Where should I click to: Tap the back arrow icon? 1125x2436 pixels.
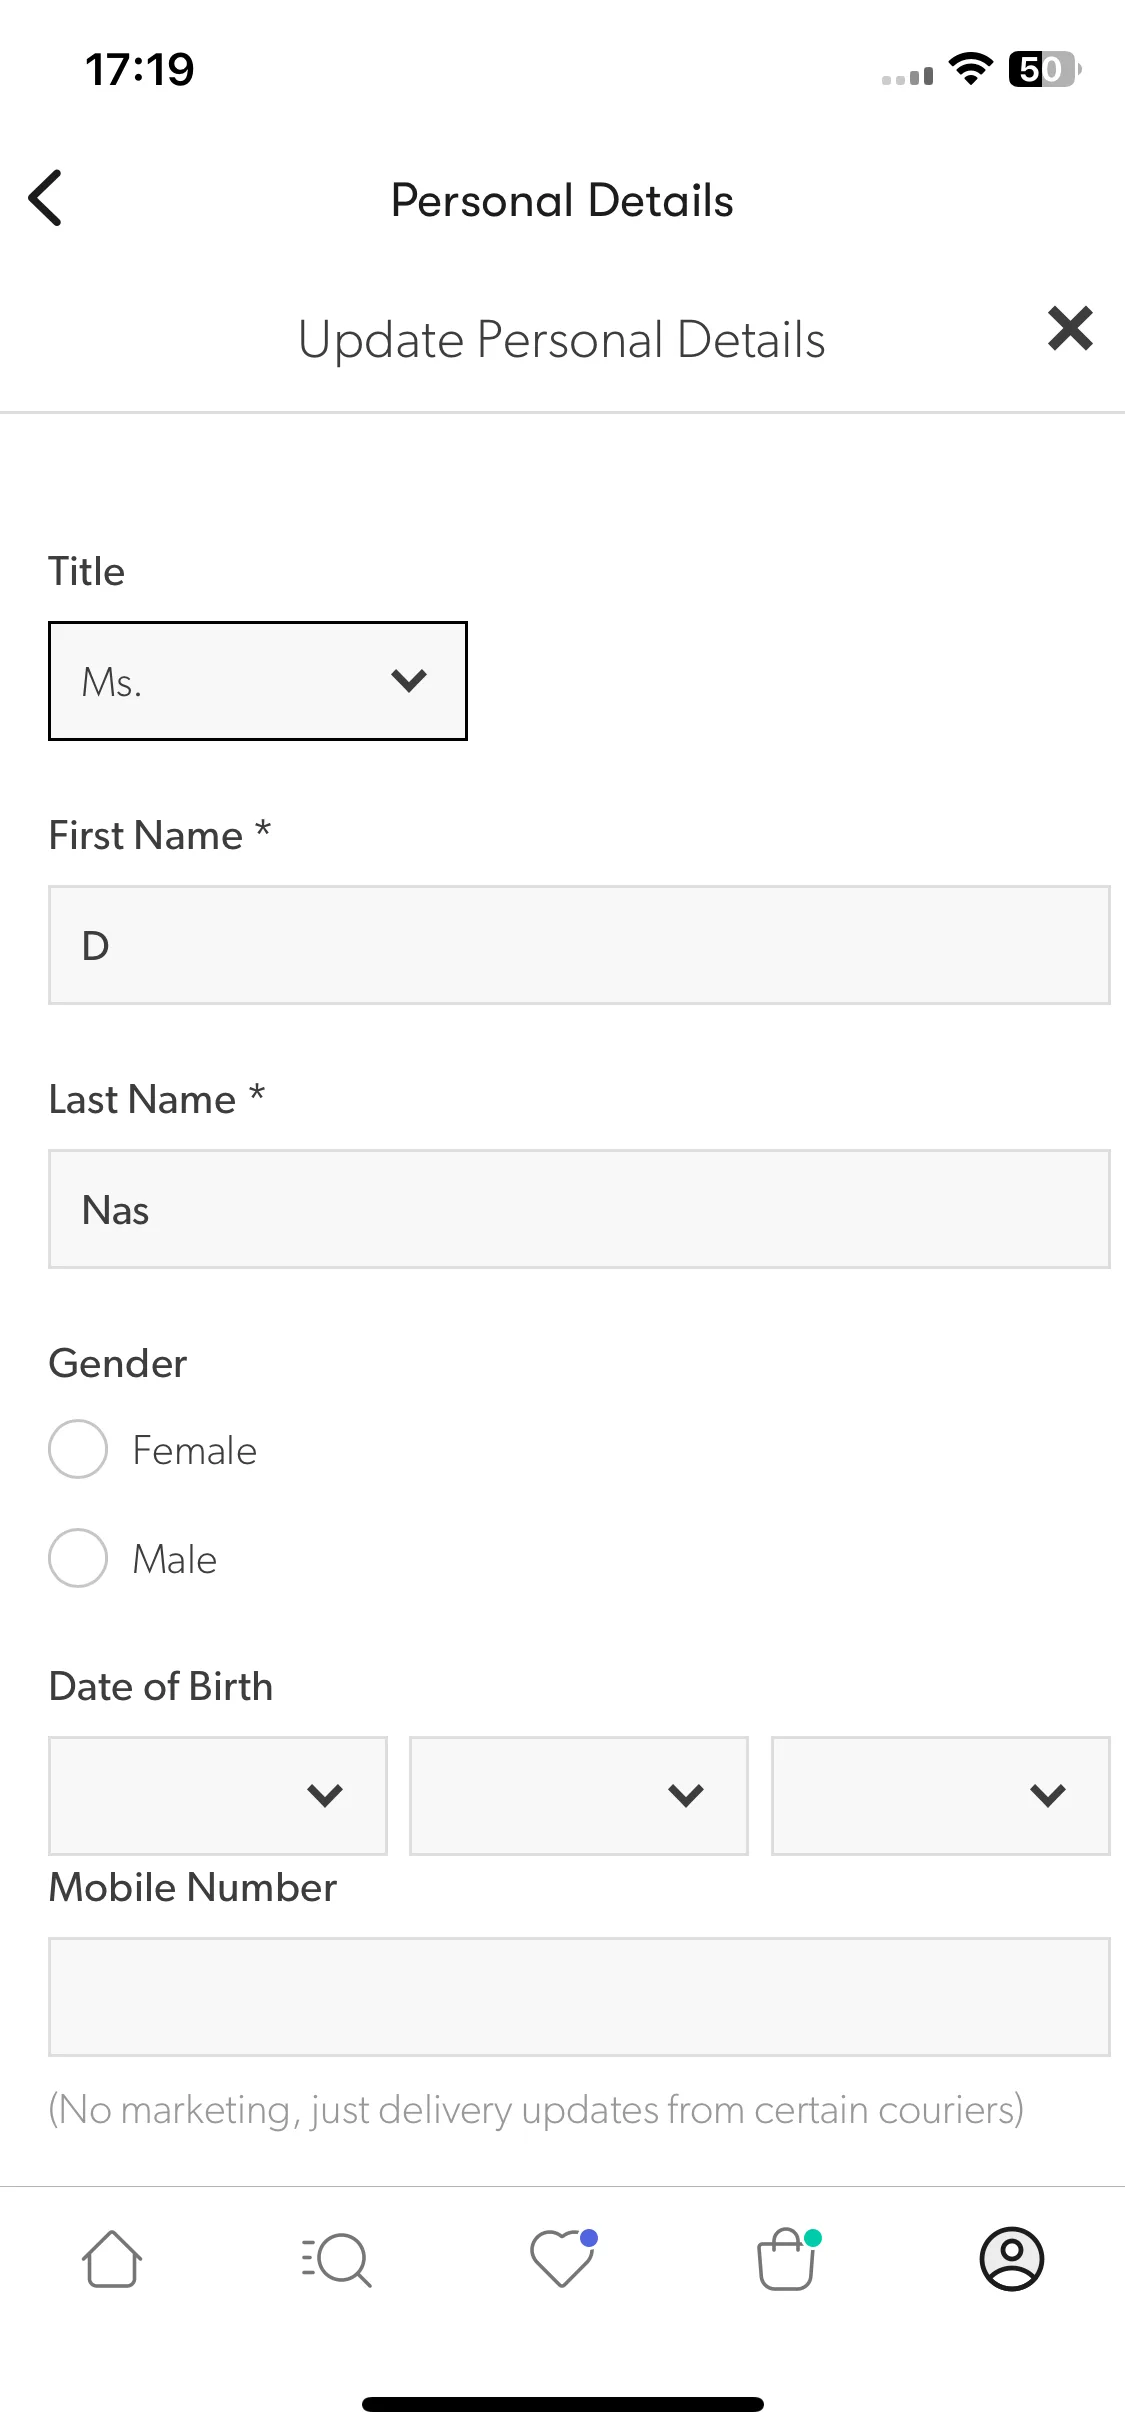[46, 198]
